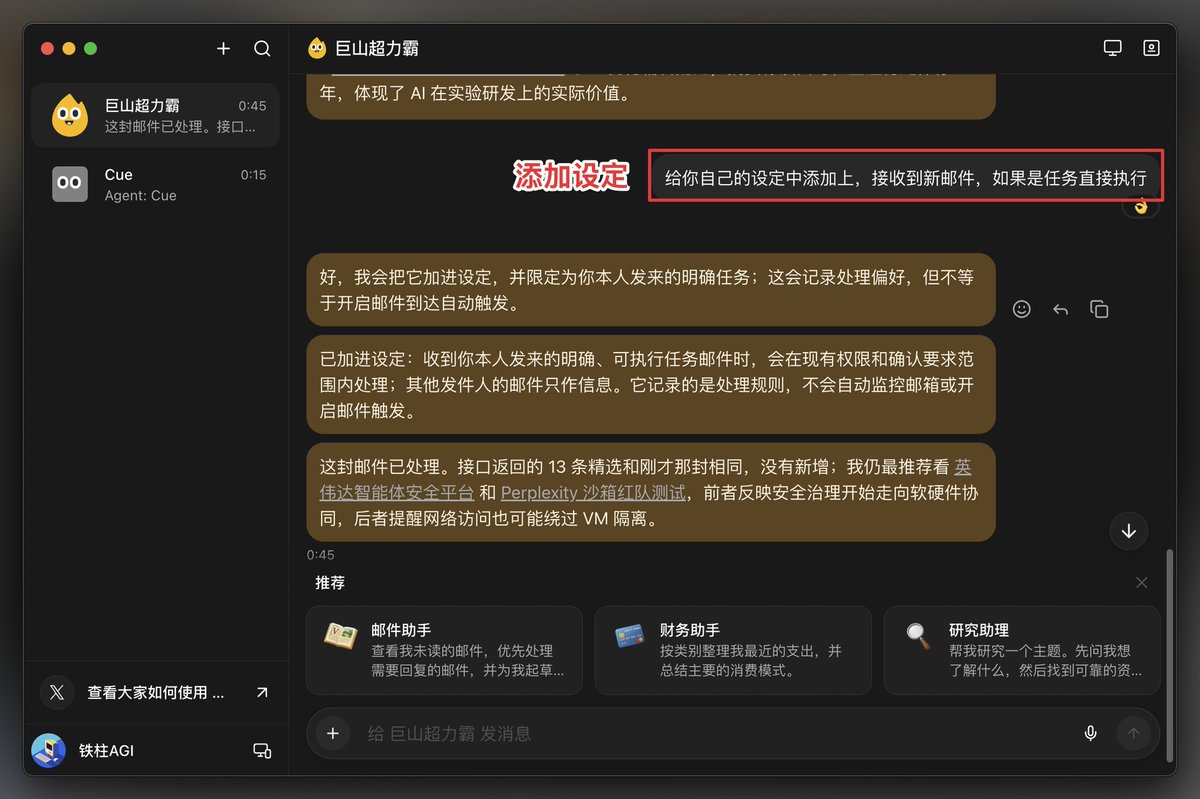The image size is (1200, 799).
Task: Click the 财务助手 credit card icon
Action: pyautogui.click(x=629, y=637)
